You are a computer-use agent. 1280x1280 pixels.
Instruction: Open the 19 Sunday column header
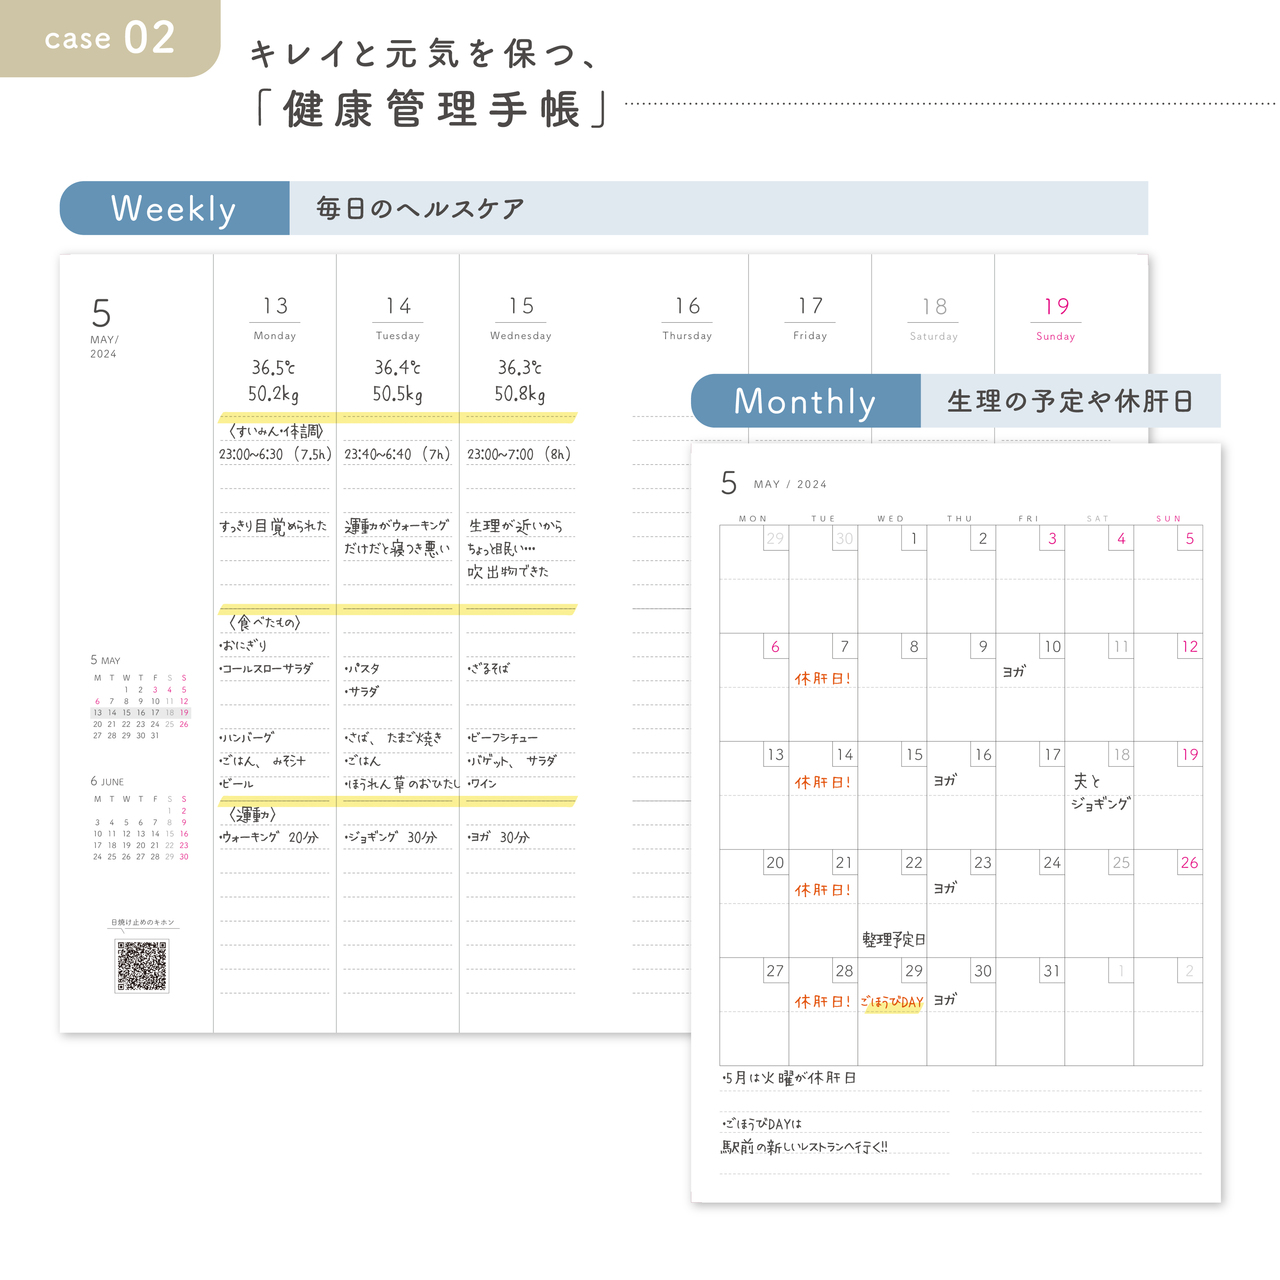pyautogui.click(x=1056, y=318)
